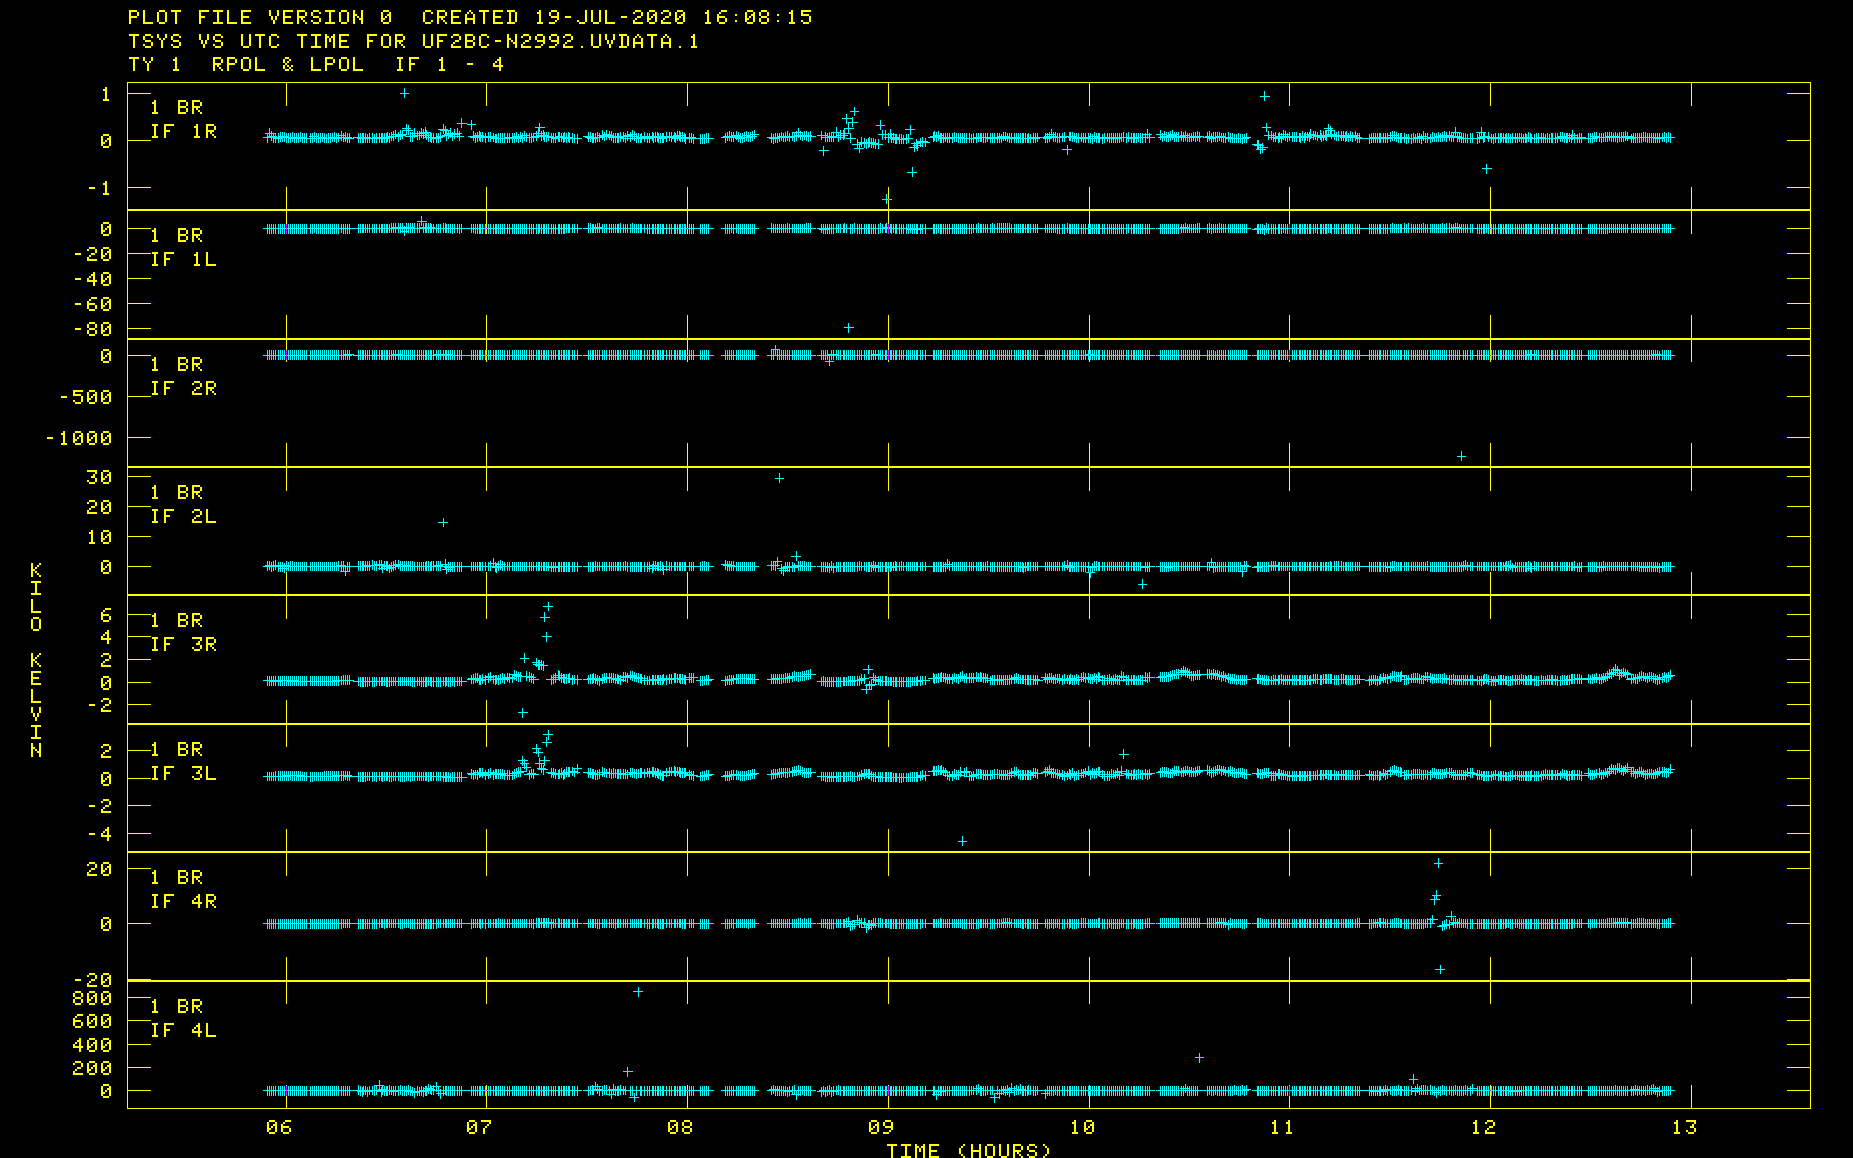This screenshot has height=1158, width=1853.
Task: Click the outlier near 800 in IF 4L
Action: click(638, 992)
